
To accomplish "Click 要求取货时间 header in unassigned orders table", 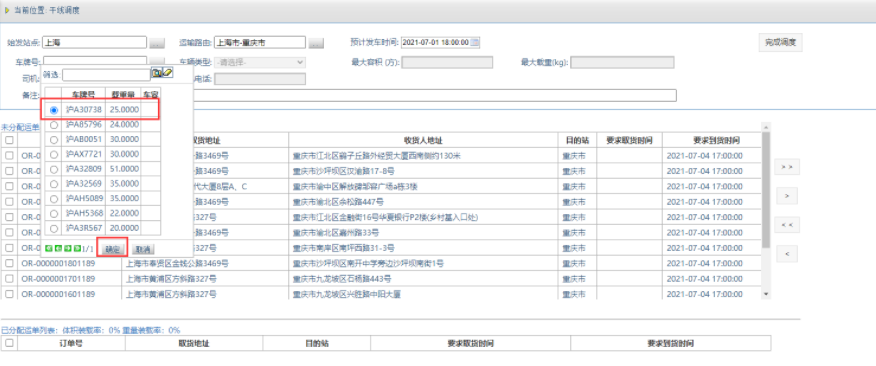I will click(629, 140).
